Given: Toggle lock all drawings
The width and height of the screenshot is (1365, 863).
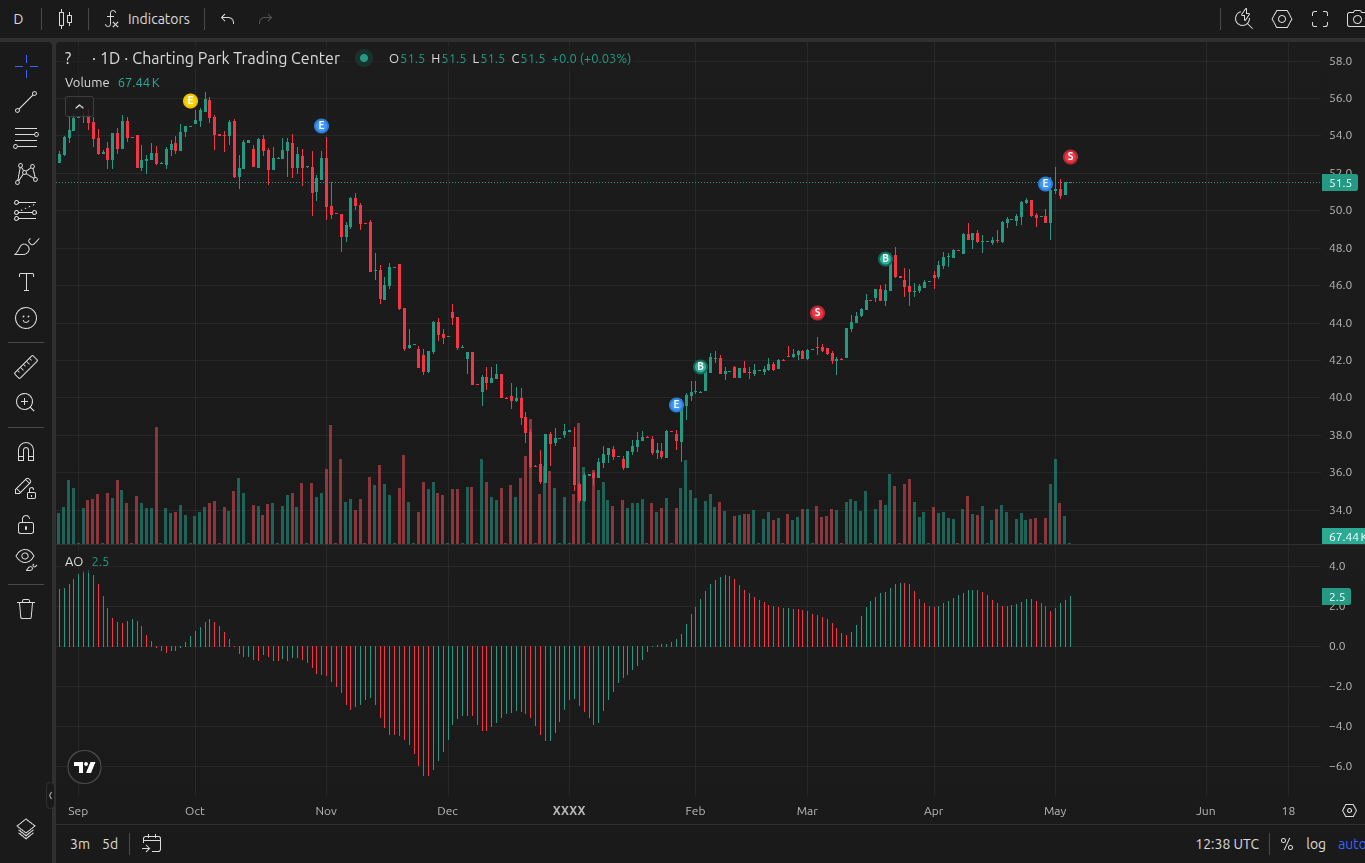Looking at the screenshot, I should tap(26, 524).
